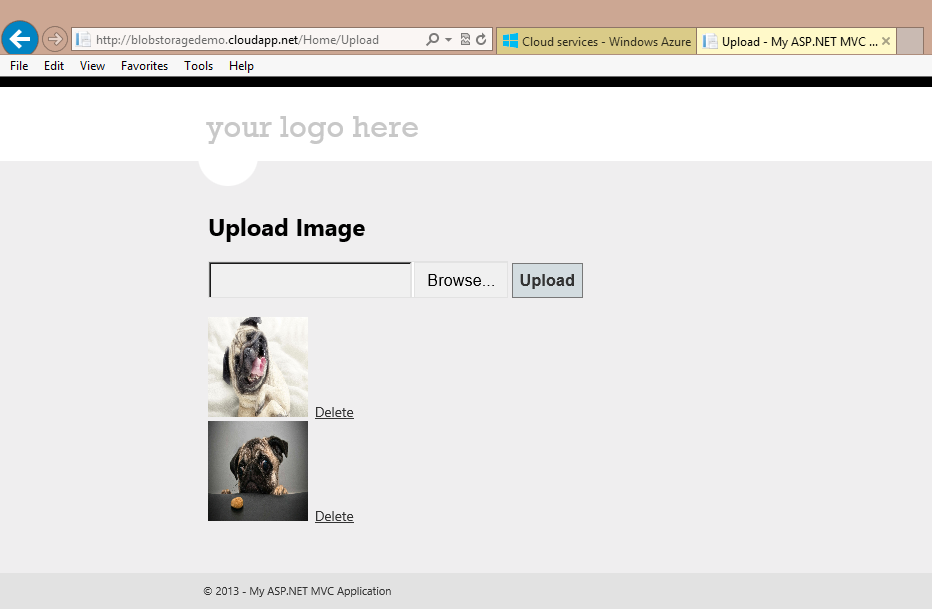Click the 'Upload Image' heading
Screen dimensions: 932x609
286,228
